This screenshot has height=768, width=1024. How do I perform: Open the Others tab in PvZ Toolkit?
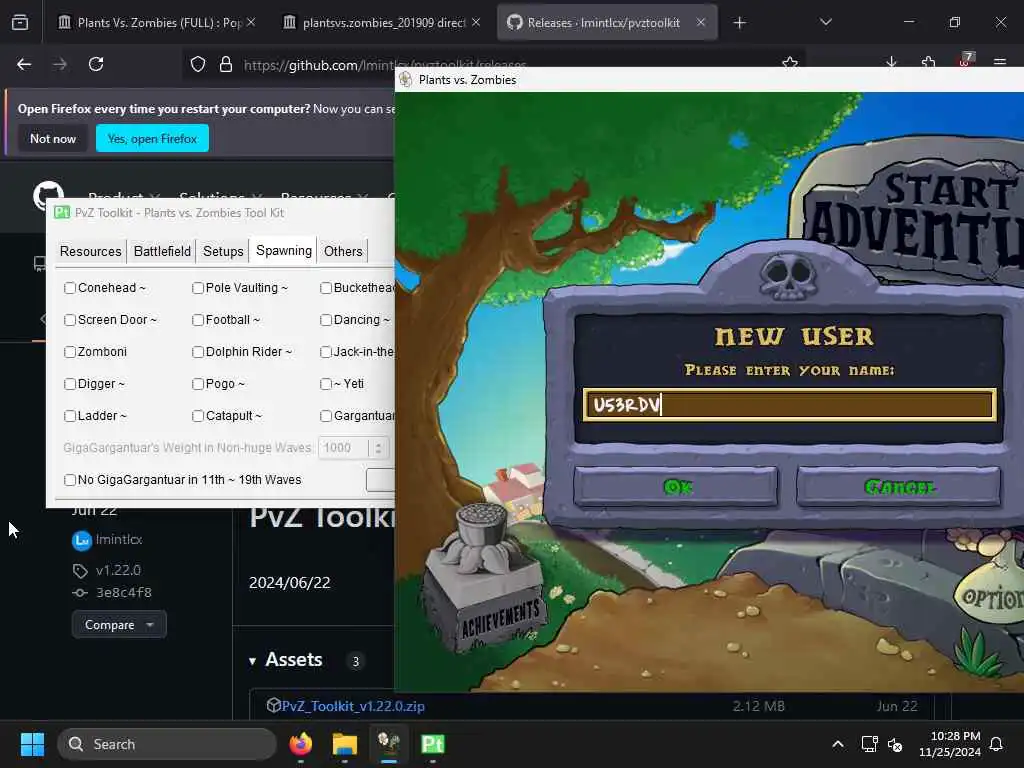343,251
